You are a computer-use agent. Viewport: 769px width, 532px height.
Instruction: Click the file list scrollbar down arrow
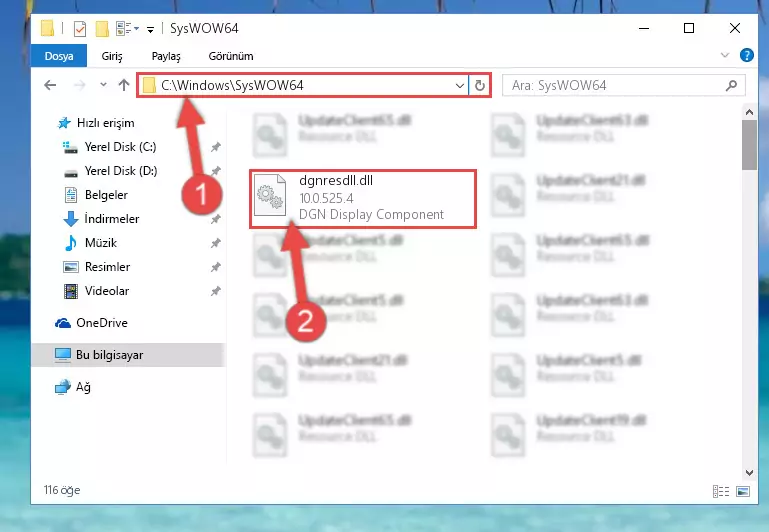pos(749,473)
